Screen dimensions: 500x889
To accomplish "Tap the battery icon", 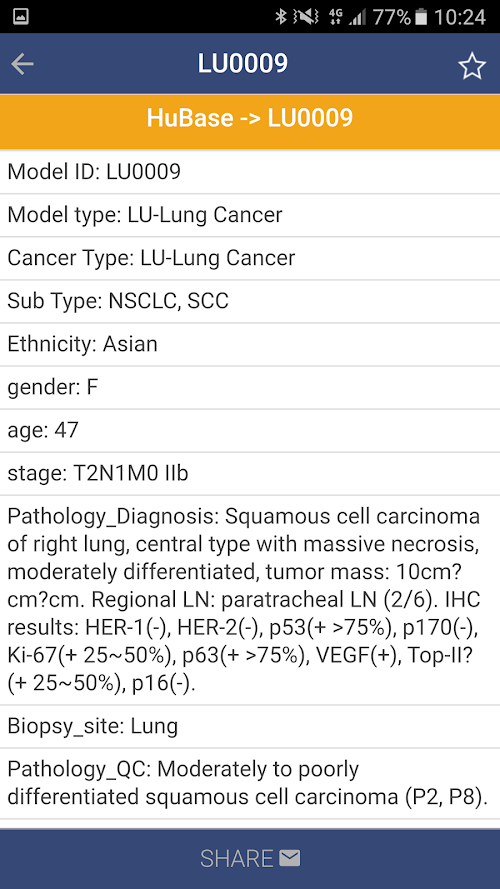I will tap(421, 17).
